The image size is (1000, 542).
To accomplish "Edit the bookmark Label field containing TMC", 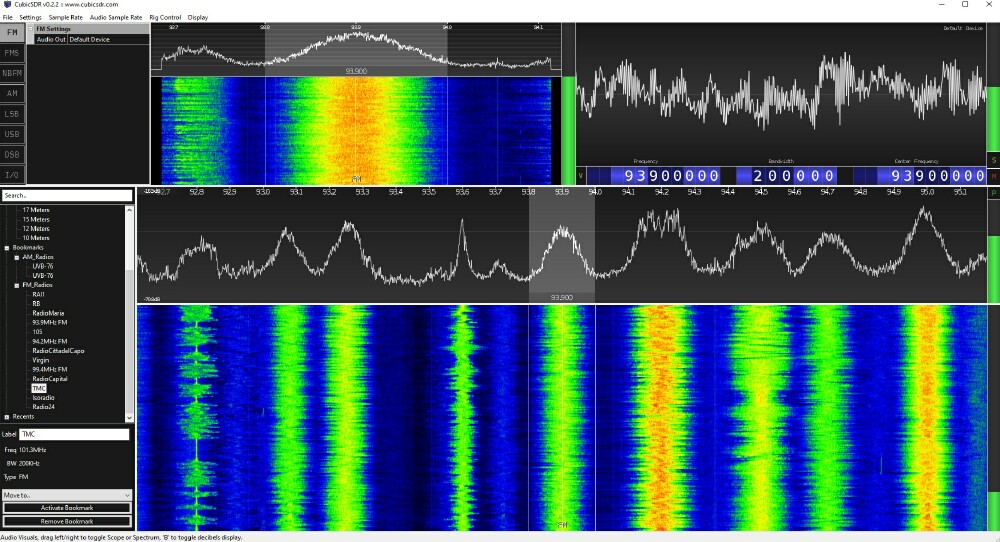I will tap(74, 434).
